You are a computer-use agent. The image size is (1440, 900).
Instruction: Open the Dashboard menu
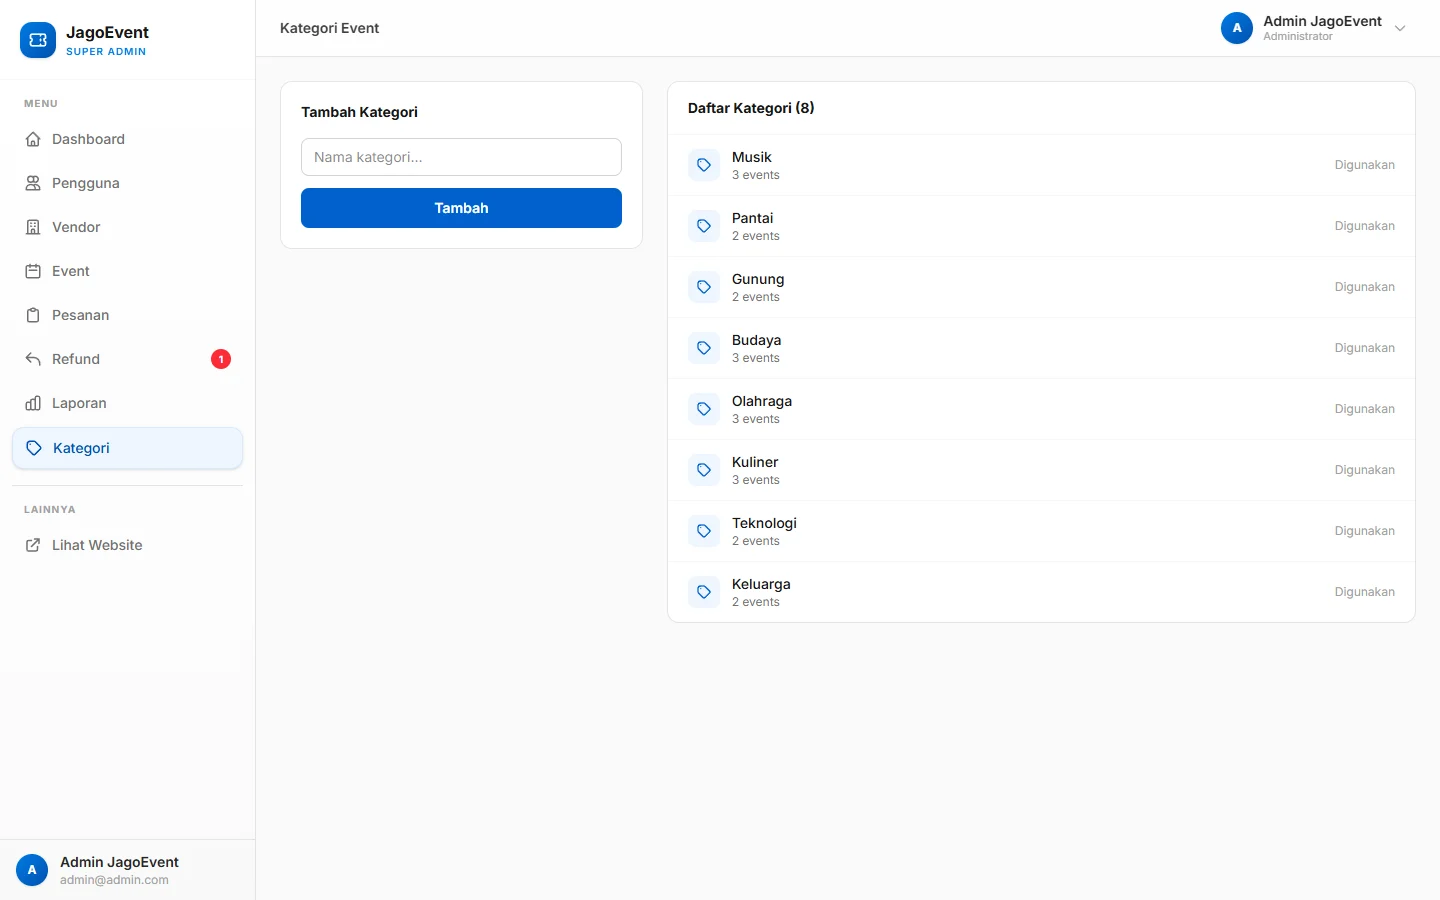click(x=127, y=139)
